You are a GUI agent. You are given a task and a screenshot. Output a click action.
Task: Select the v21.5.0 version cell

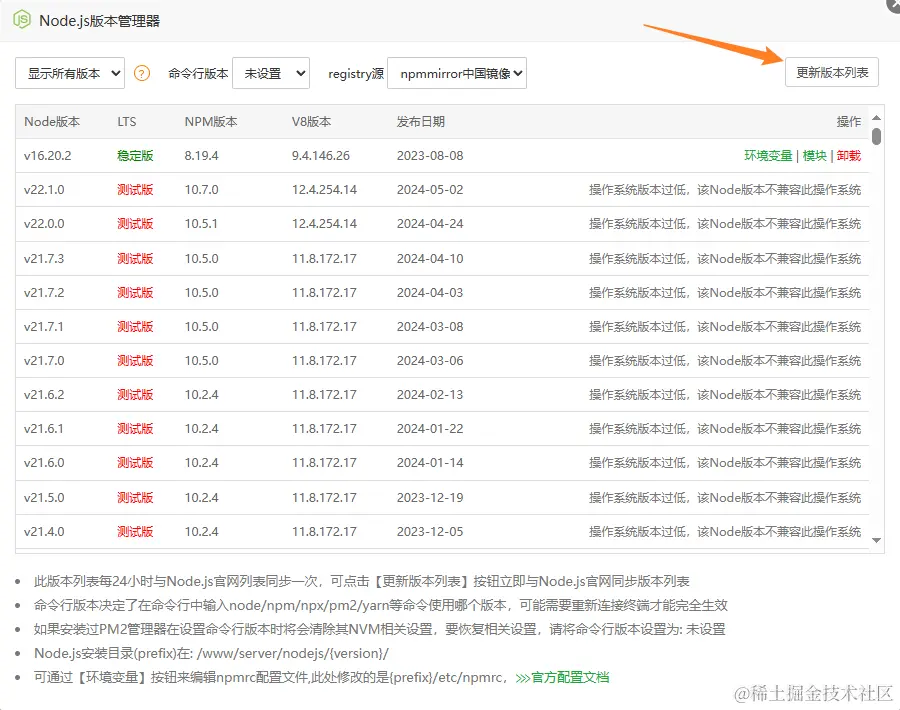(44, 497)
